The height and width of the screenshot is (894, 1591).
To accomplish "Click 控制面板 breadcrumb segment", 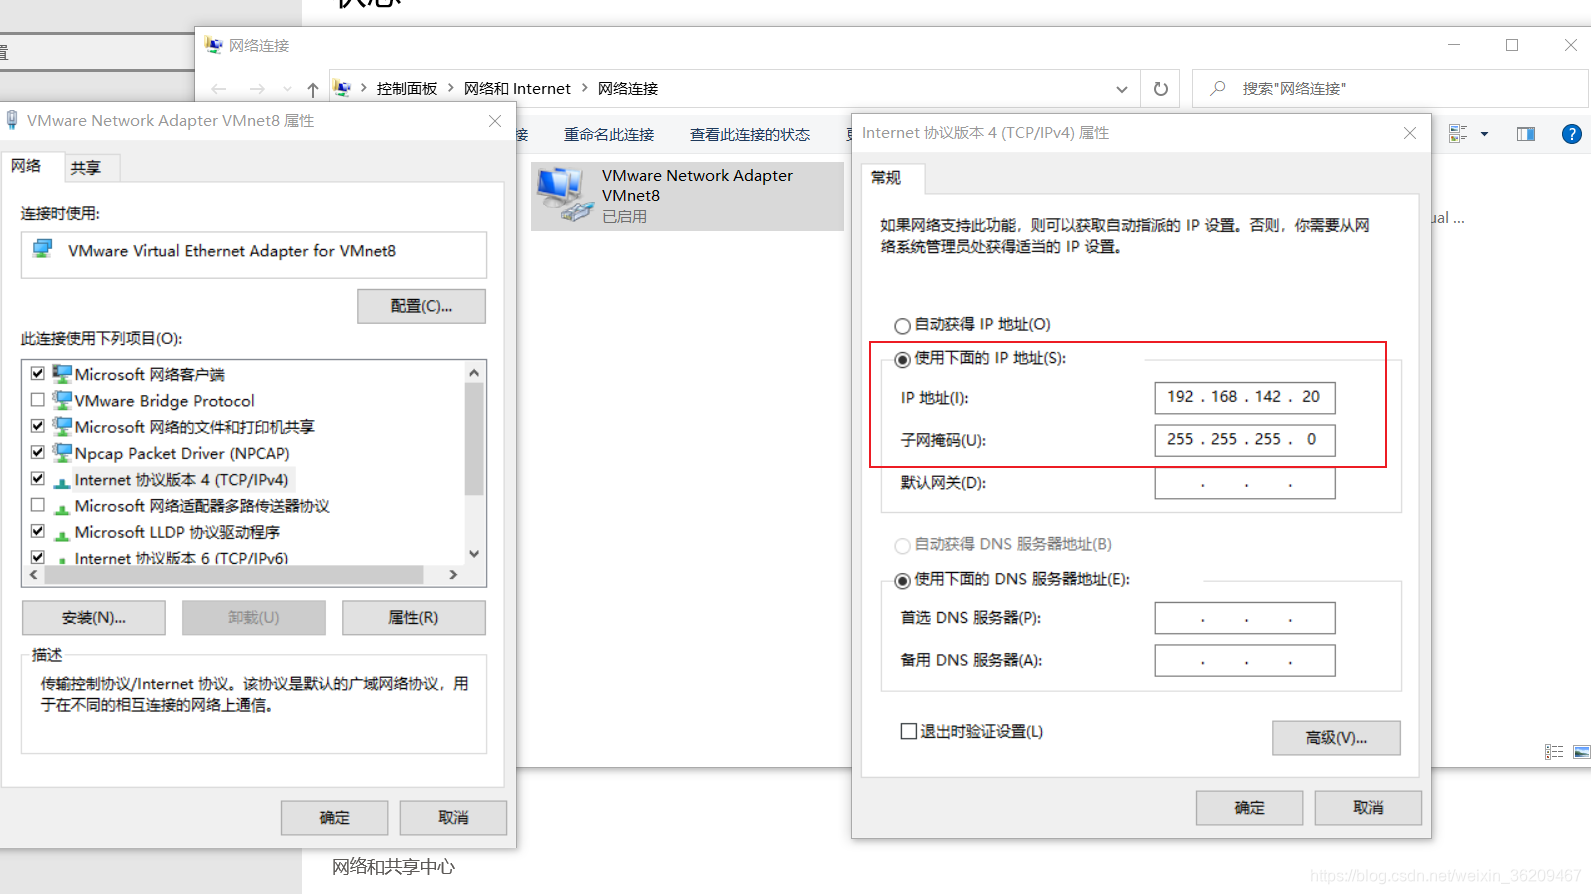I will [407, 88].
